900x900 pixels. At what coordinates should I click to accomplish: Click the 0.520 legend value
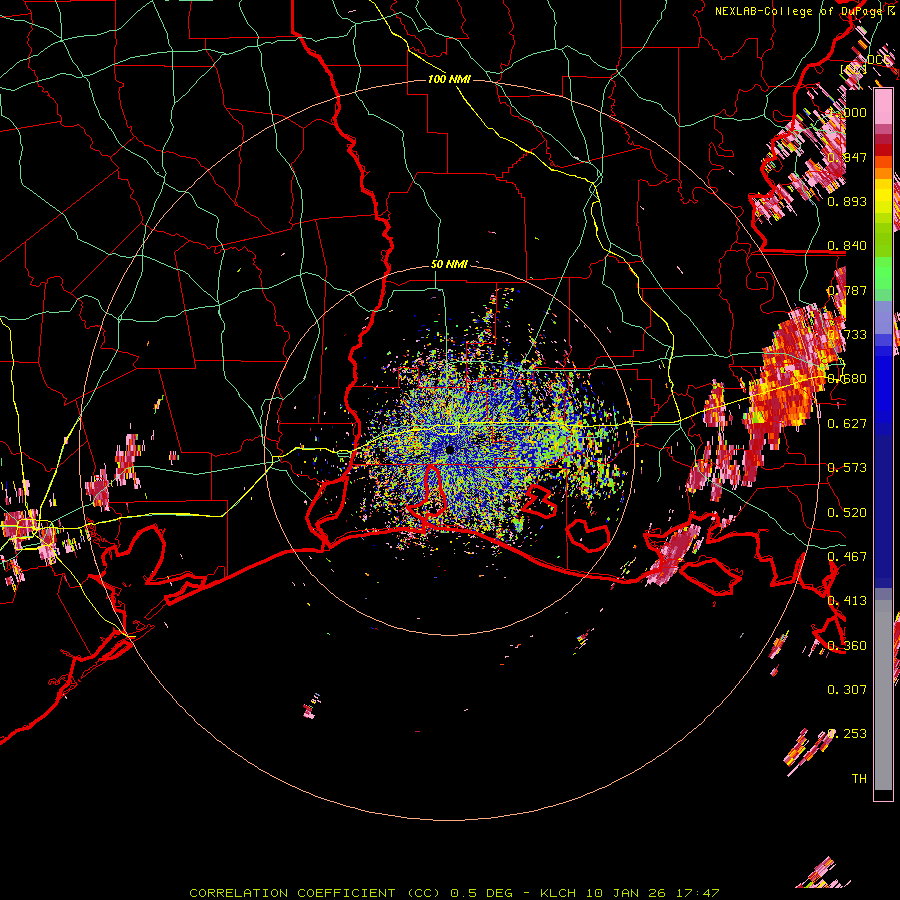tap(847, 512)
